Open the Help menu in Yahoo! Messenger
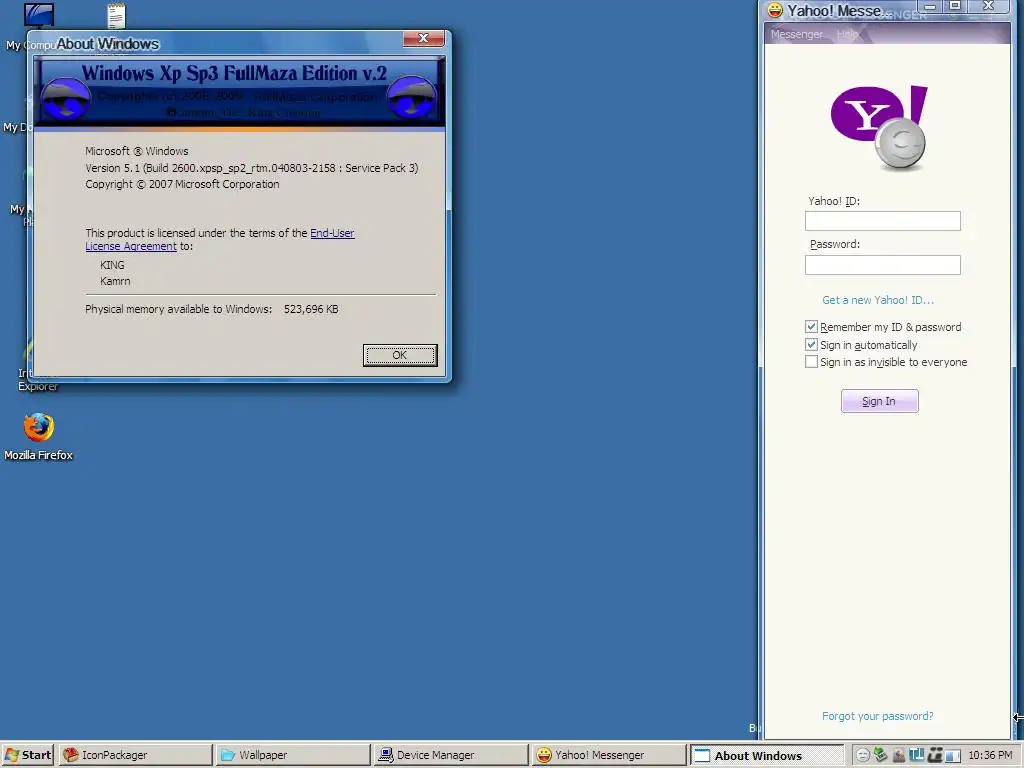Screen dimensions: 1024x768 pyautogui.click(x=847, y=34)
